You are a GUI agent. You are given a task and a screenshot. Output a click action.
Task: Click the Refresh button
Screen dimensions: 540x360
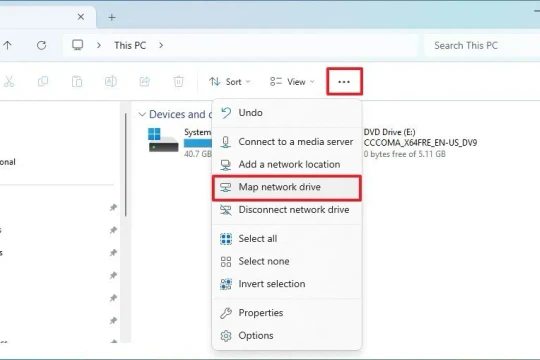tap(42, 45)
